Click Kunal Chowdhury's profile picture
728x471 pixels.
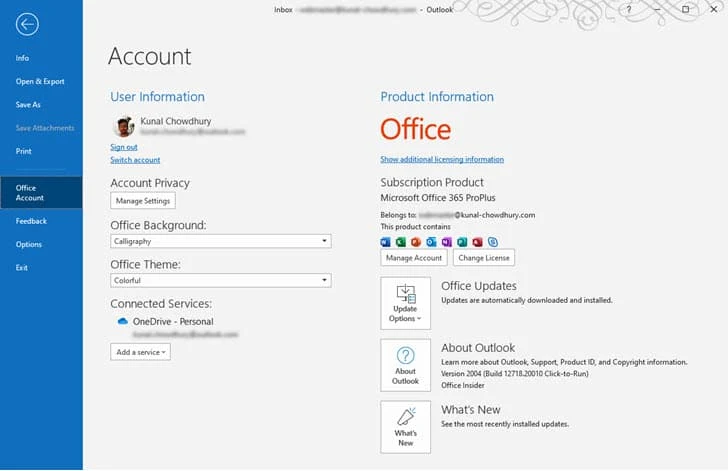pos(124,126)
